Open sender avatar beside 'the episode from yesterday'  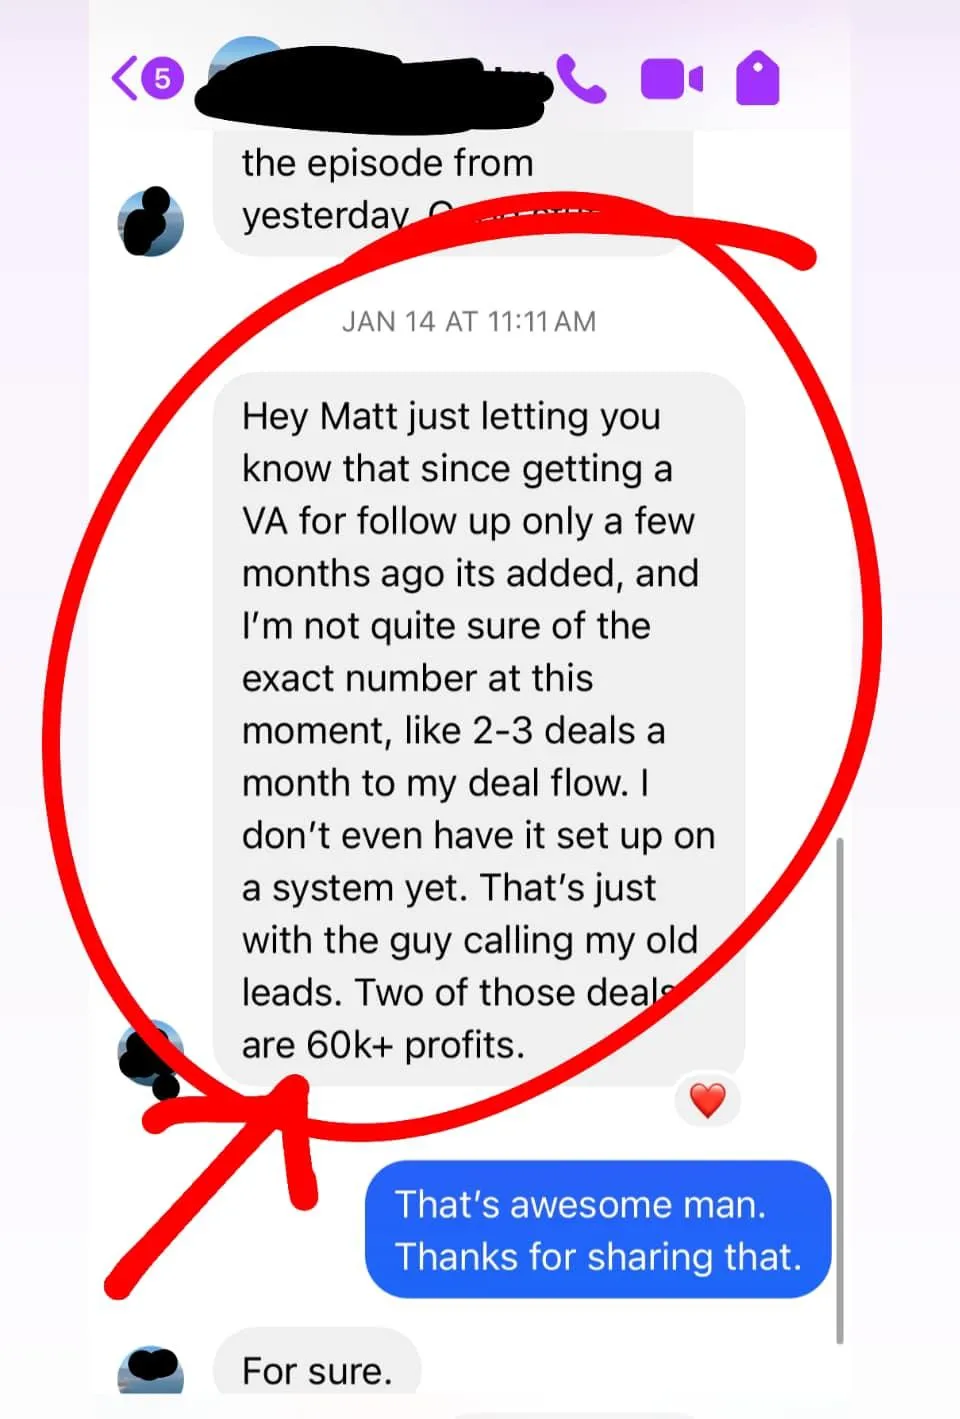click(x=151, y=221)
